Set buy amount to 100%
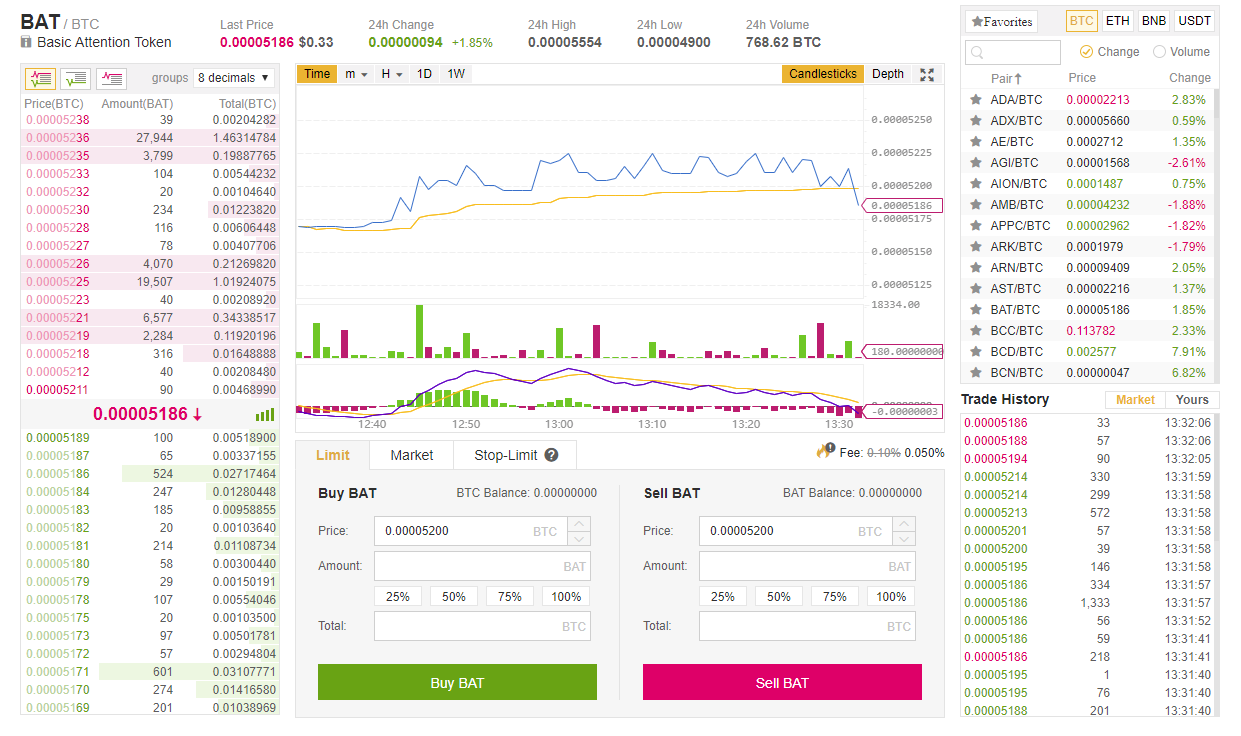The height and width of the screenshot is (736, 1241). 566,596
